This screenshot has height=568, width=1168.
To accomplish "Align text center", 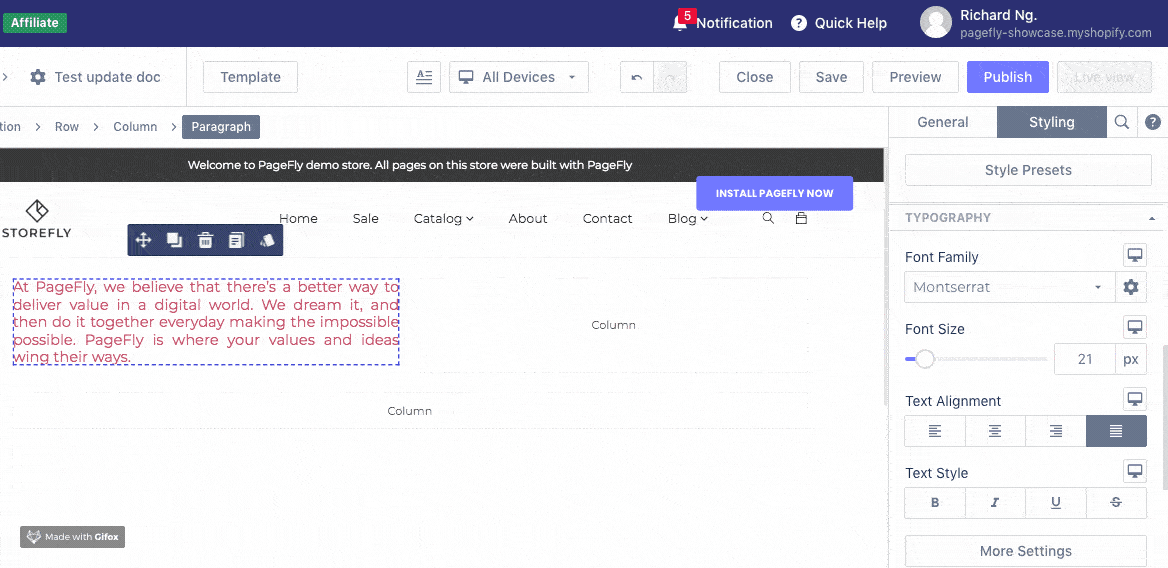I will (995, 431).
